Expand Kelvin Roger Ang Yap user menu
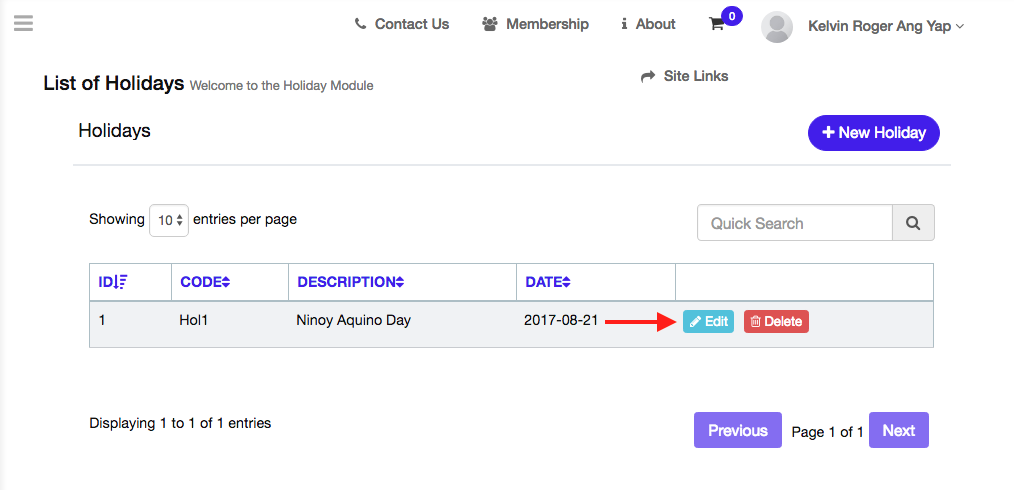 (x=885, y=27)
